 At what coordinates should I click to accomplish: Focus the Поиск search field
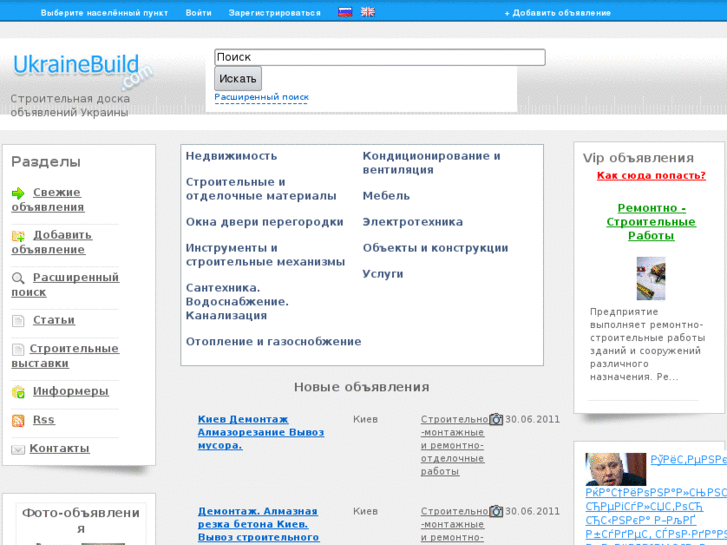(380, 58)
